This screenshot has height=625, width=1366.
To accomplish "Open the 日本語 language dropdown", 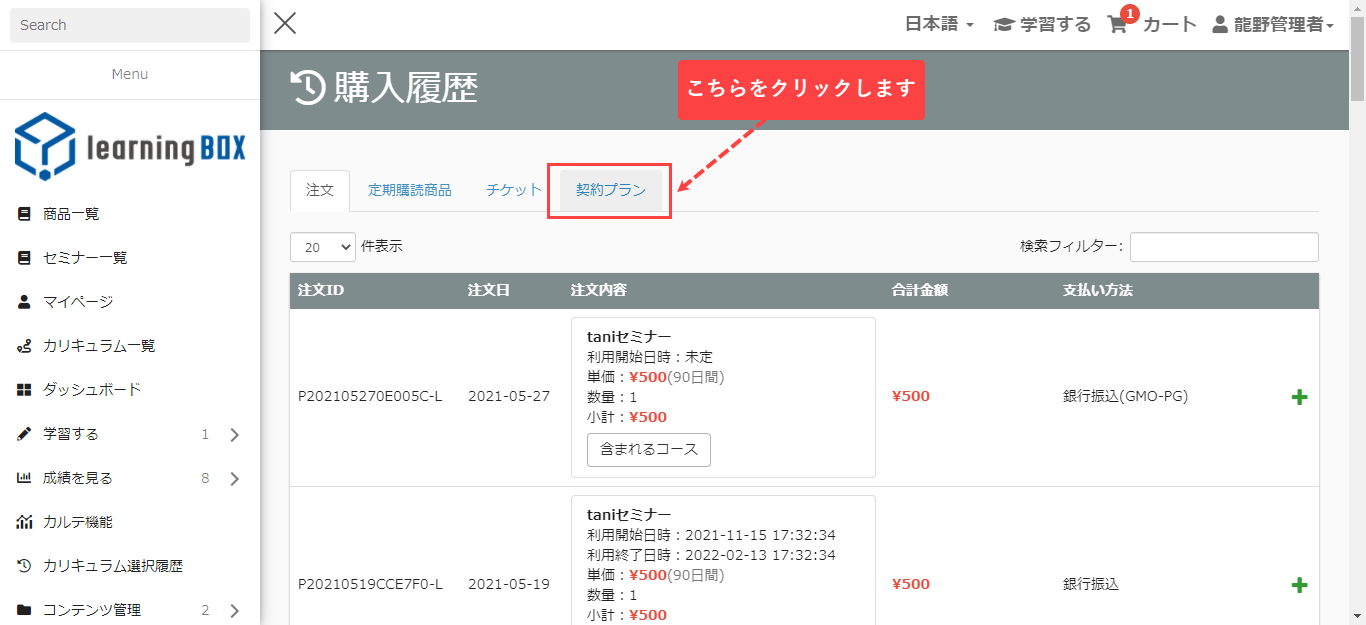I will pyautogui.click(x=939, y=25).
